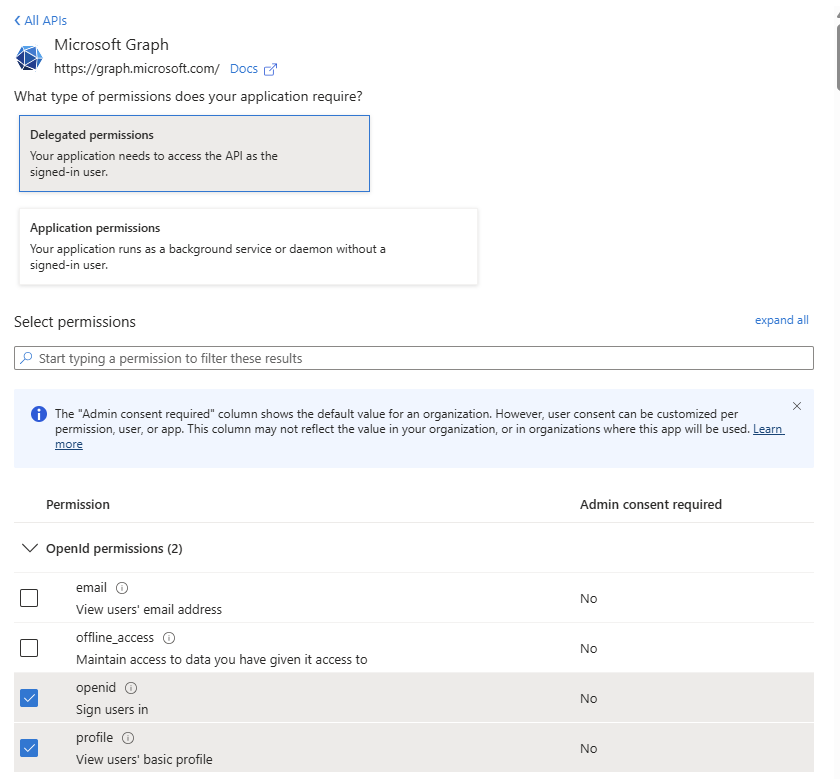Select Application permissions option

[248, 246]
